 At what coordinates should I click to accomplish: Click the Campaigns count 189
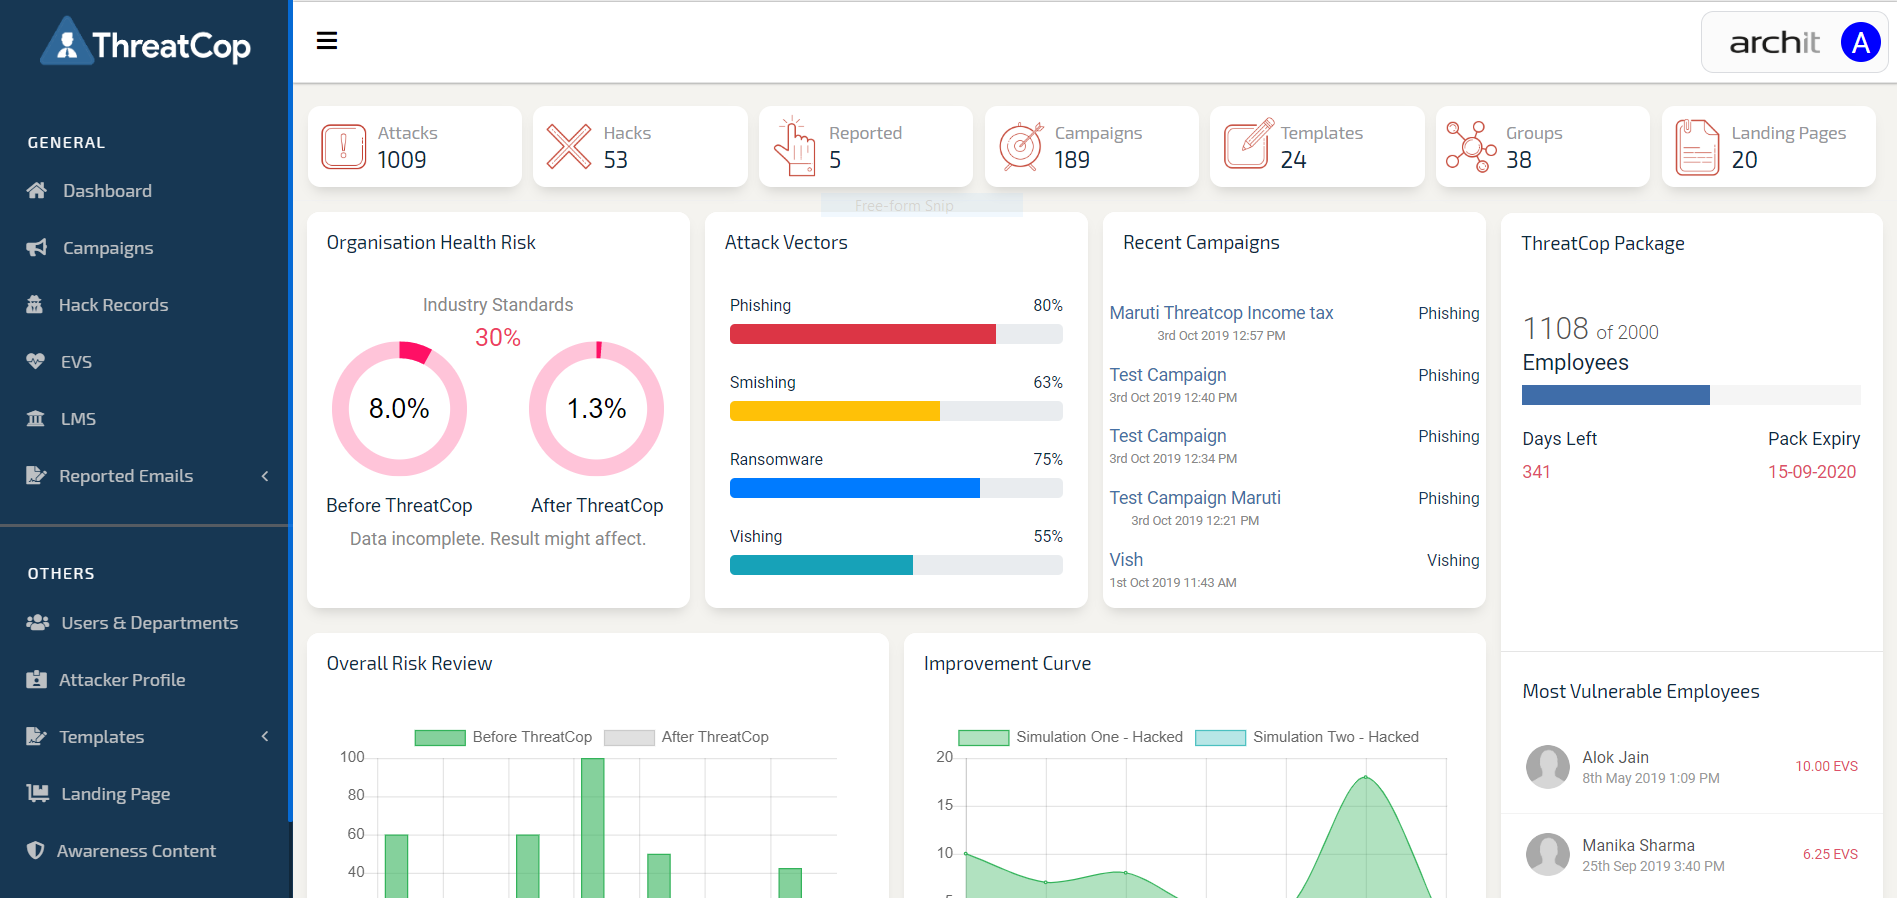click(1072, 160)
